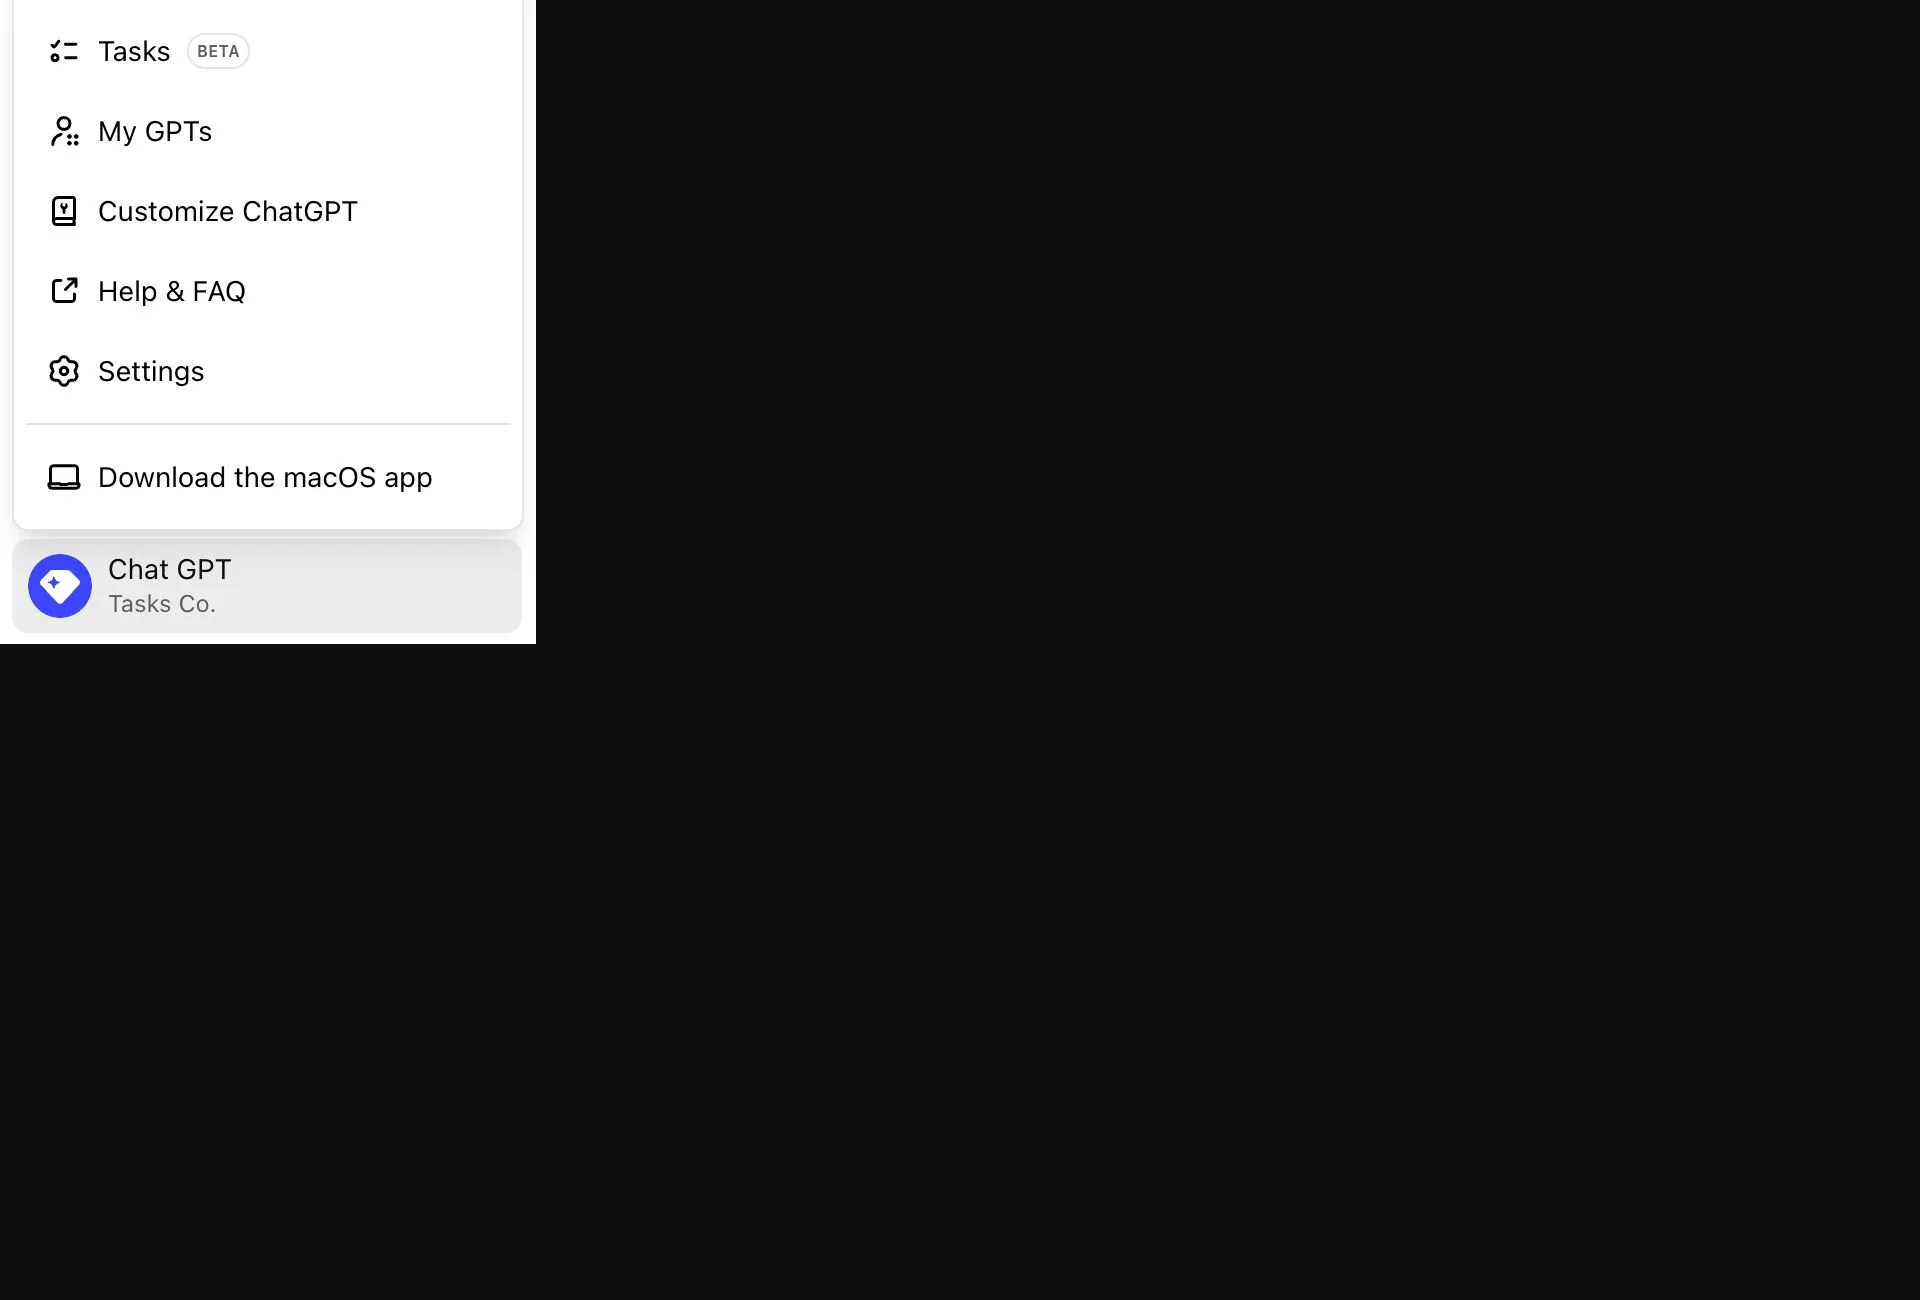Click the FAQ text in Help entry

219,291
